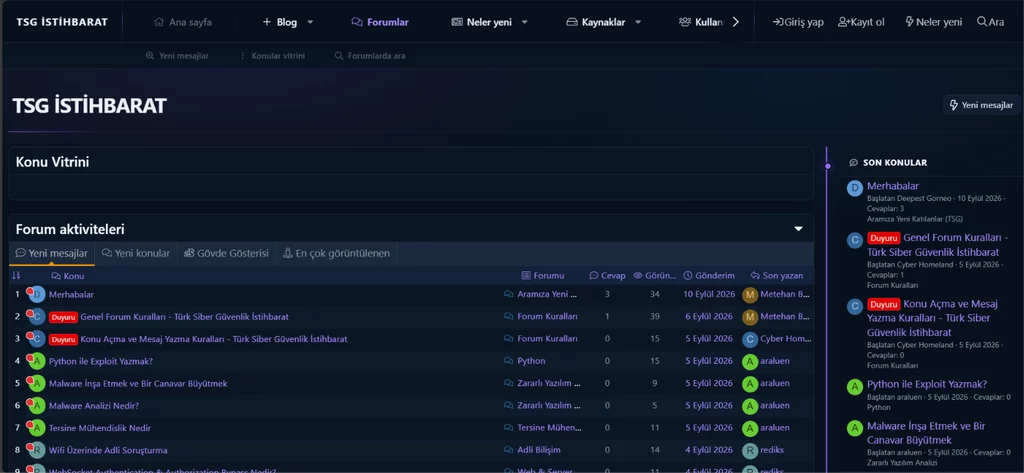Open Malware İnşa Etmek topic in the table
This screenshot has width=1024, height=473.
click(x=138, y=383)
